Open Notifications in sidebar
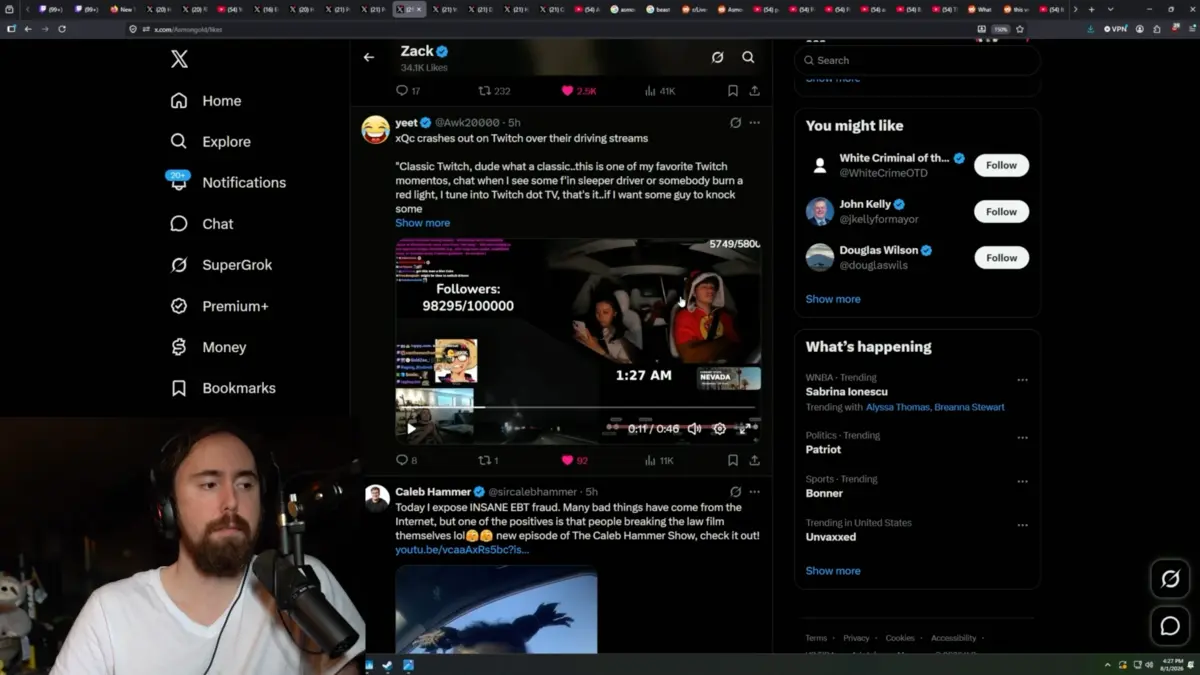Image resolution: width=1200 pixels, height=675 pixels. point(228,183)
